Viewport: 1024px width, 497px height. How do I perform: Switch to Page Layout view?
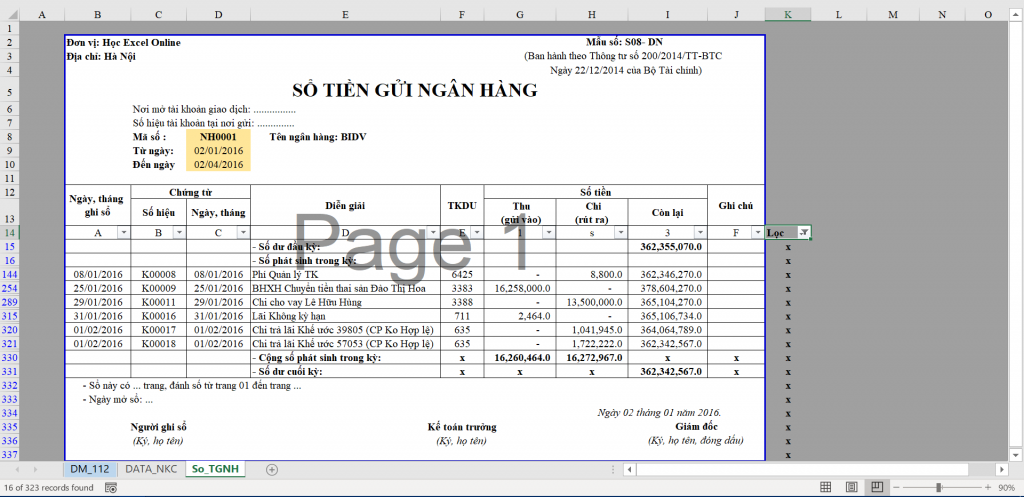tap(851, 487)
